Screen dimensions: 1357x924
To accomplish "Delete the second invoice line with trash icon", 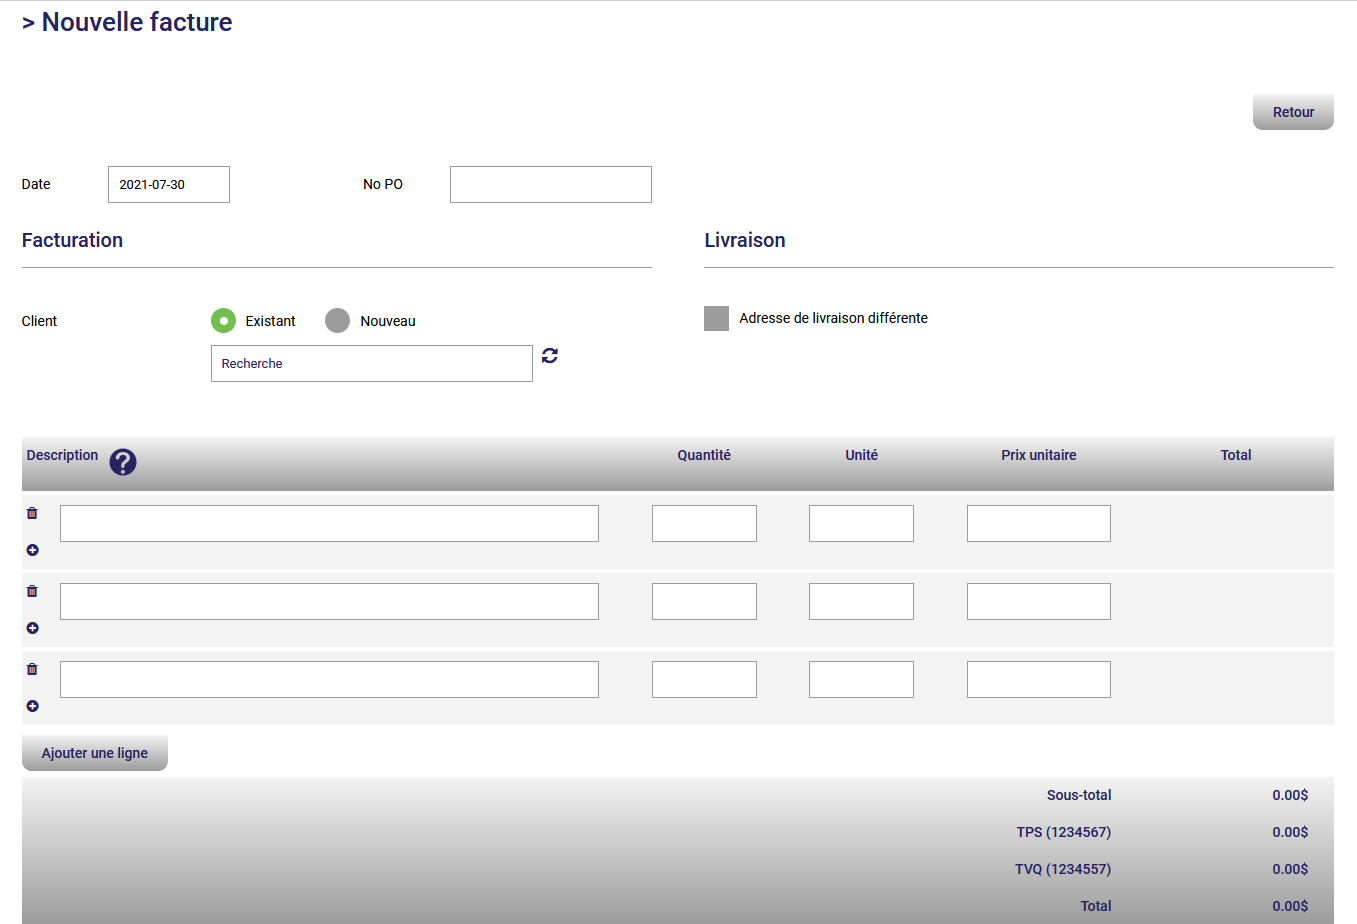I will point(32,591).
